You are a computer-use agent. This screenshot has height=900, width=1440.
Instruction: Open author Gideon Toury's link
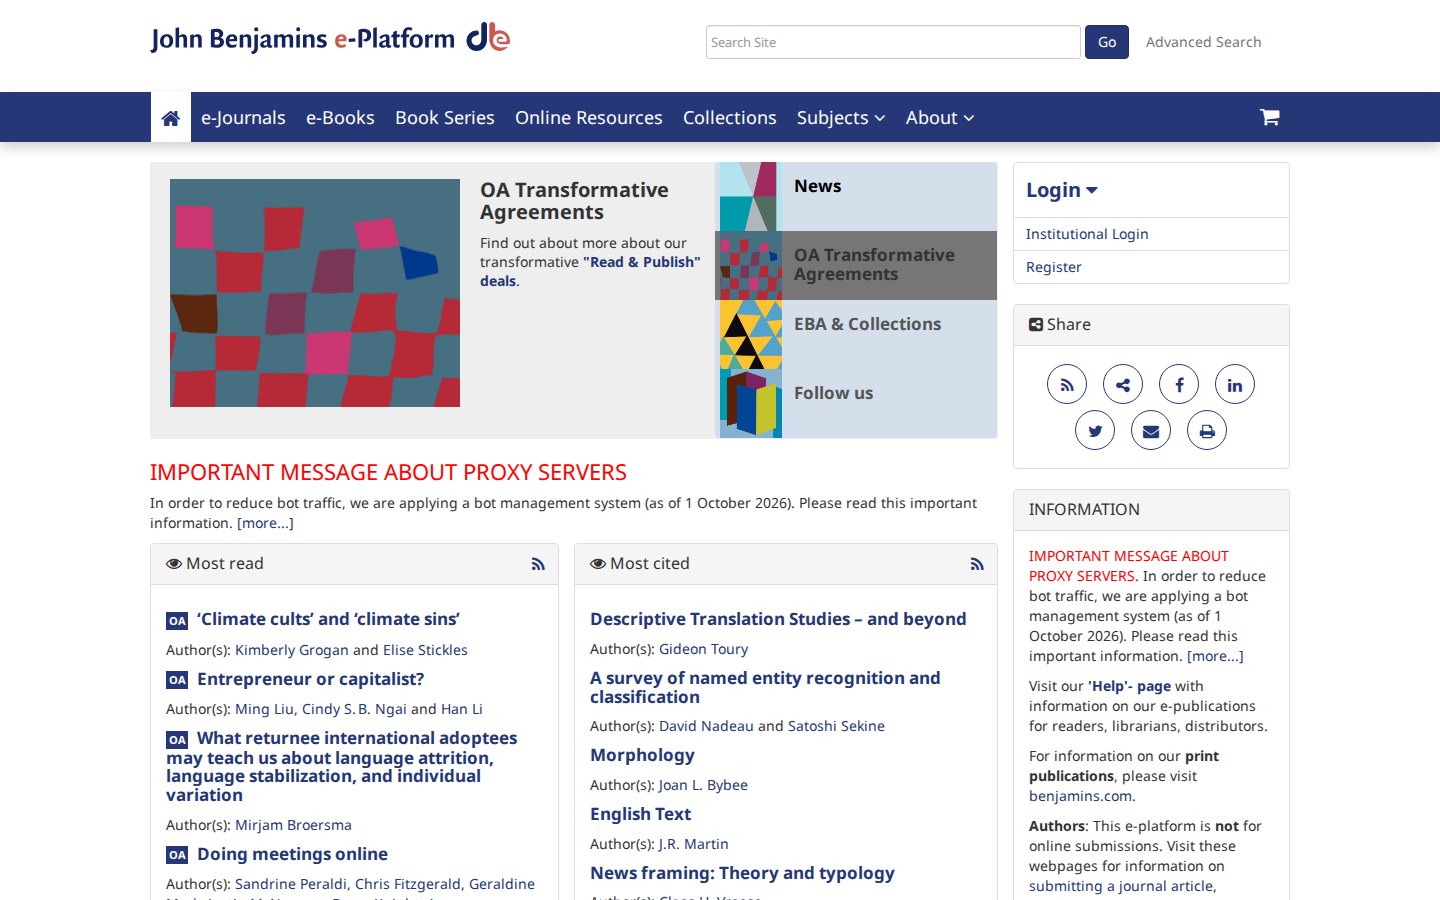703,649
